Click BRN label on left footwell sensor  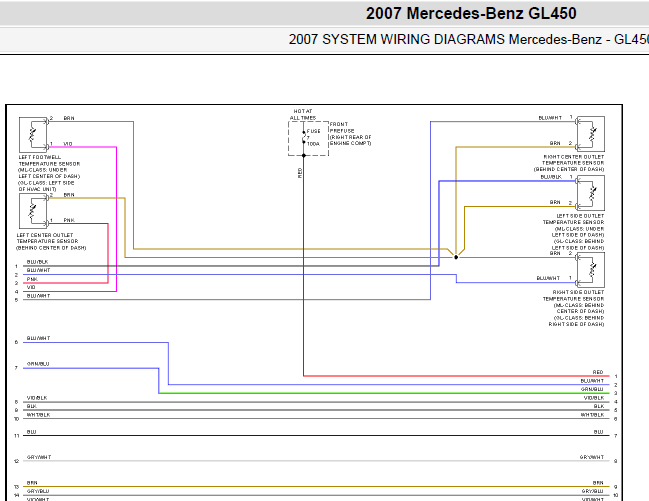[69, 118]
